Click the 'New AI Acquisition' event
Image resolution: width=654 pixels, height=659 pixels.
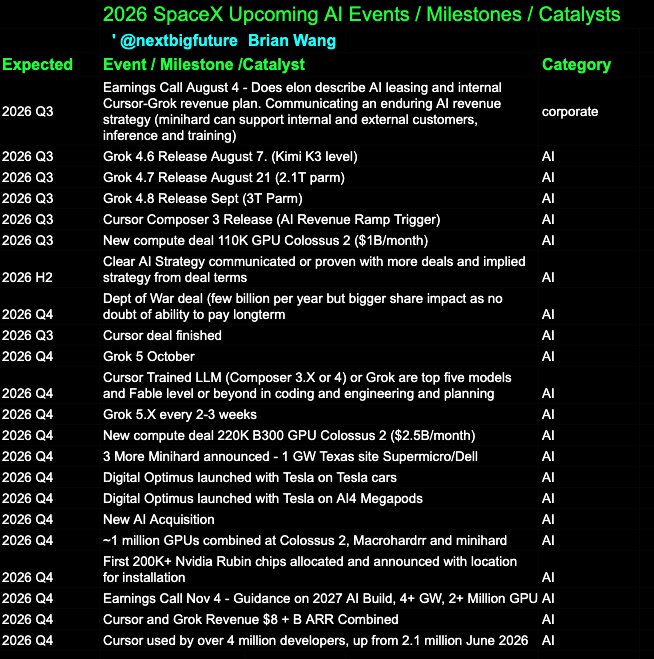[x=158, y=519]
